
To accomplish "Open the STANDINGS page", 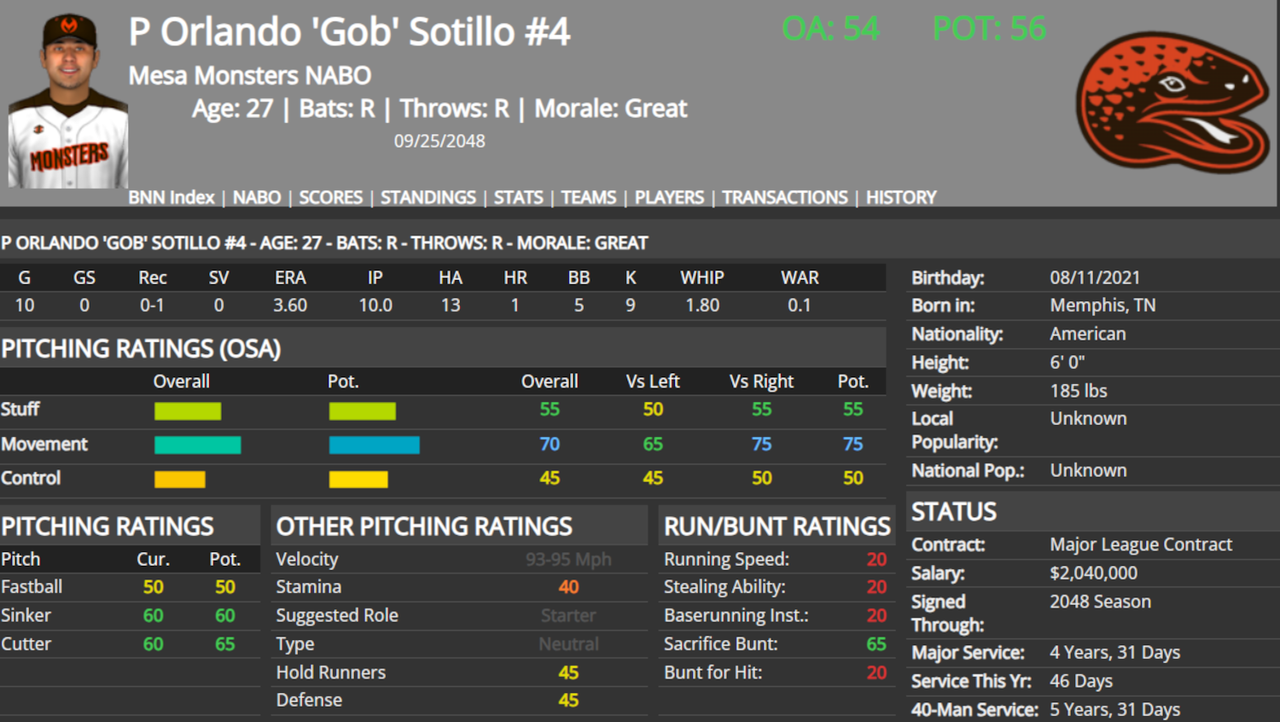I will tap(428, 197).
